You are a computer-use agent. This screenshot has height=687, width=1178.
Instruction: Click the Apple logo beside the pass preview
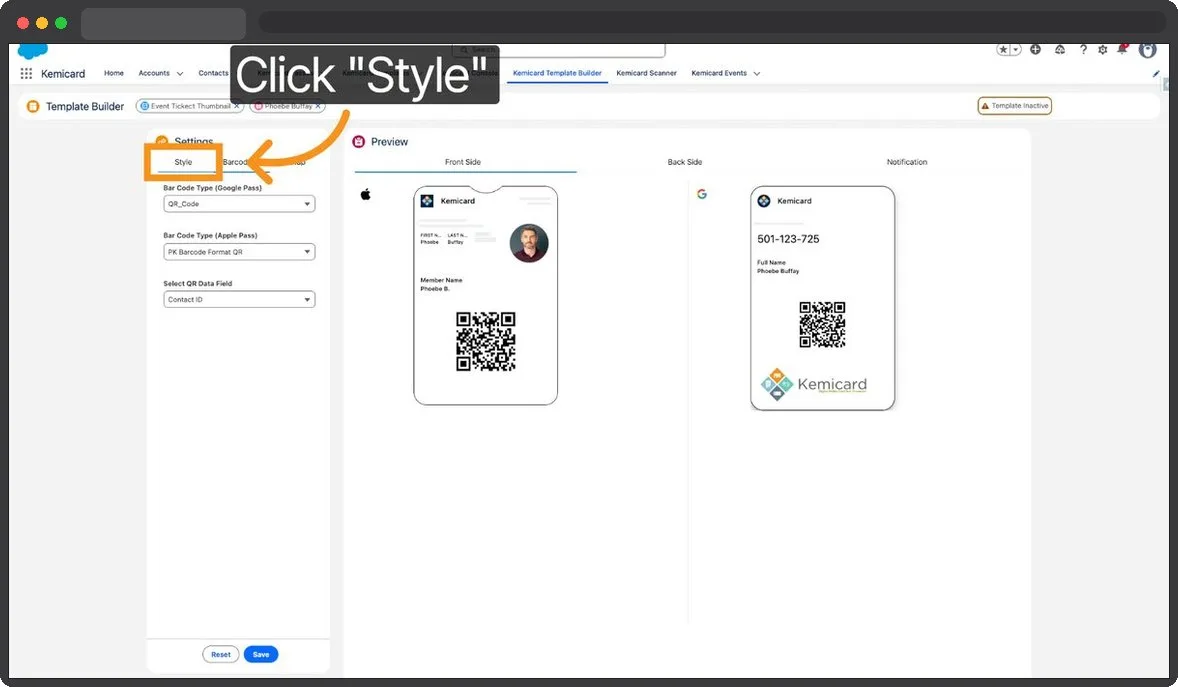[366, 195]
